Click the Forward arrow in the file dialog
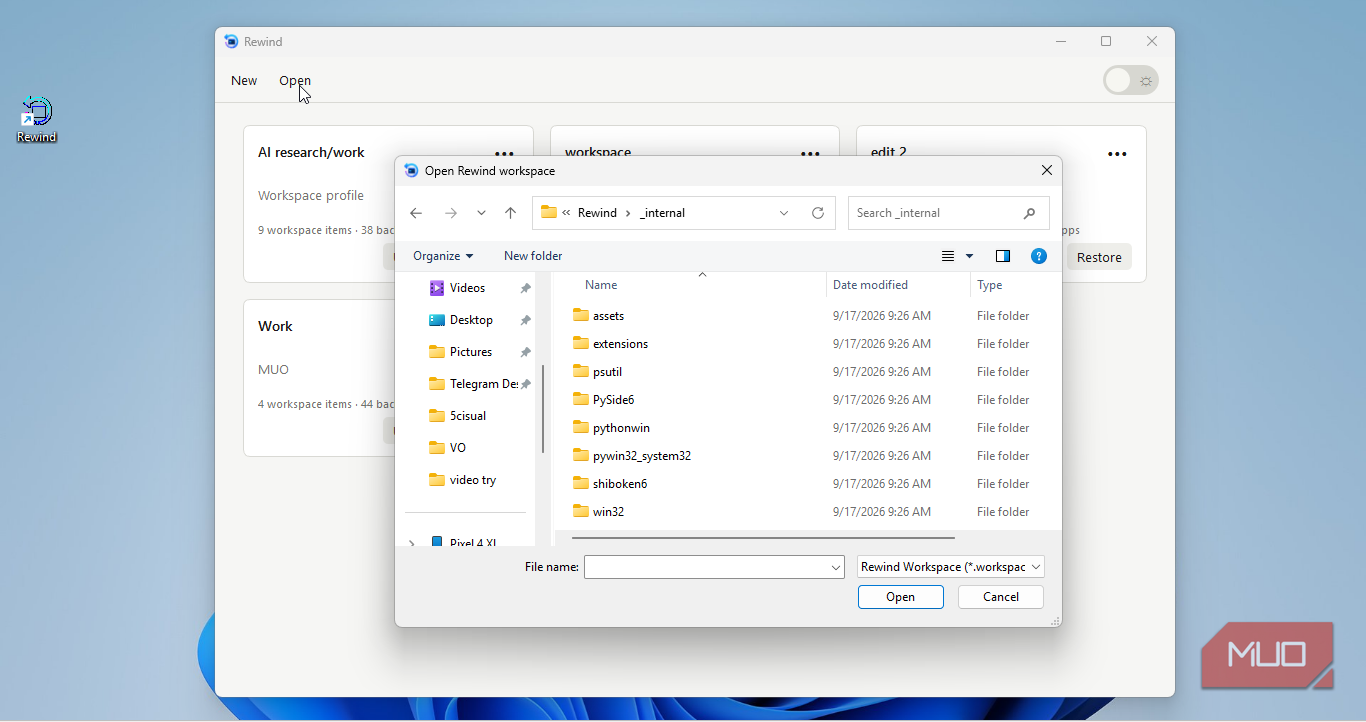Image resolution: width=1366 pixels, height=722 pixels. [450, 213]
